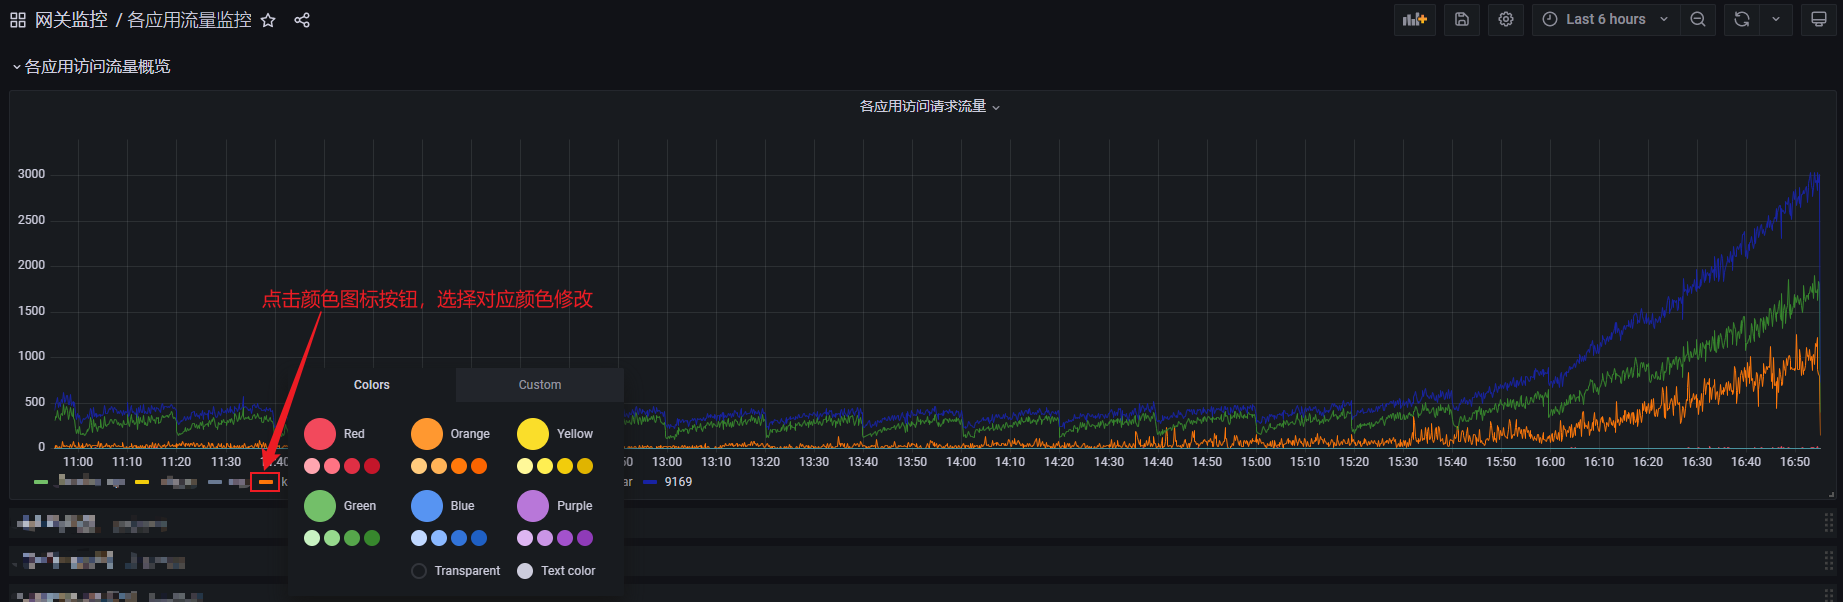This screenshot has width=1843, height=602.
Task: Open the dashboards grid icon
Action: 18,20
